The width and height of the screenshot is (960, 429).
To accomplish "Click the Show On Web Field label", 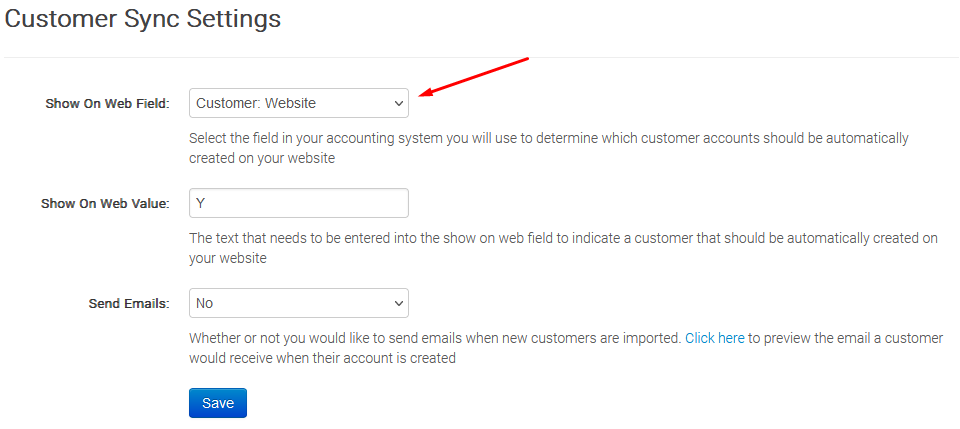I will (107, 103).
